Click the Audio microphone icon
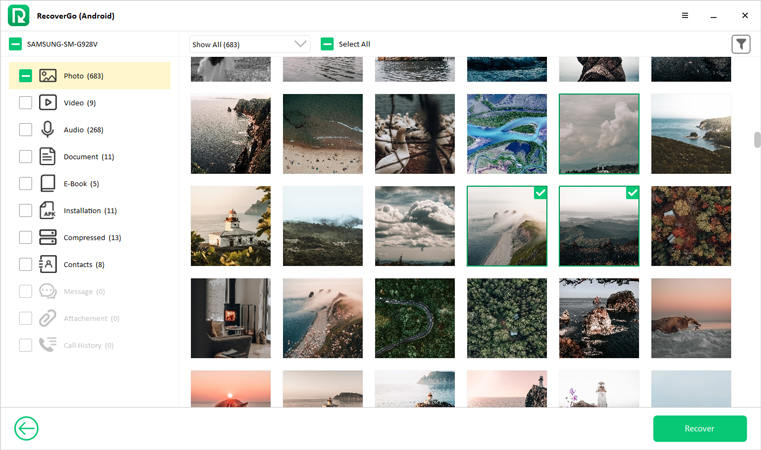761x450 pixels. point(47,129)
